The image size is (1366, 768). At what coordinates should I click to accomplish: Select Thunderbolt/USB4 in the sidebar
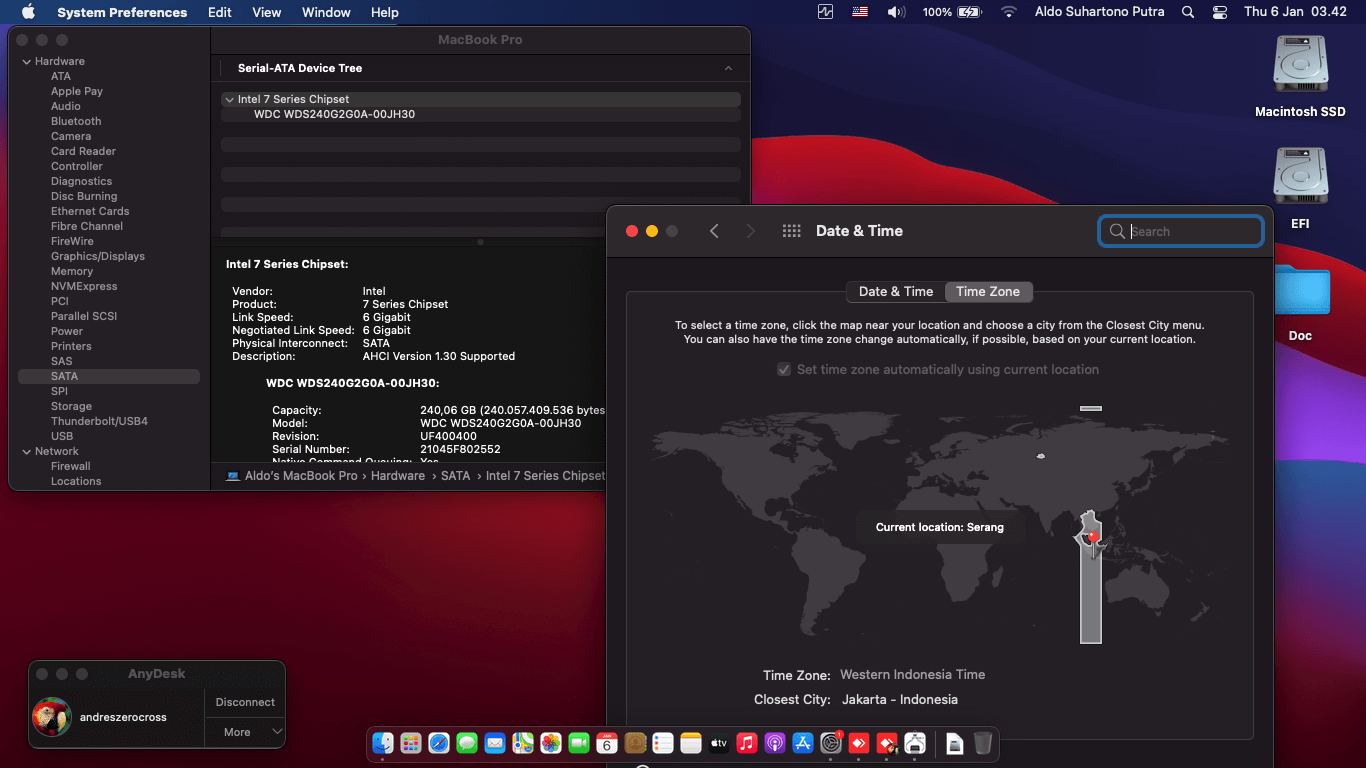[99, 421]
